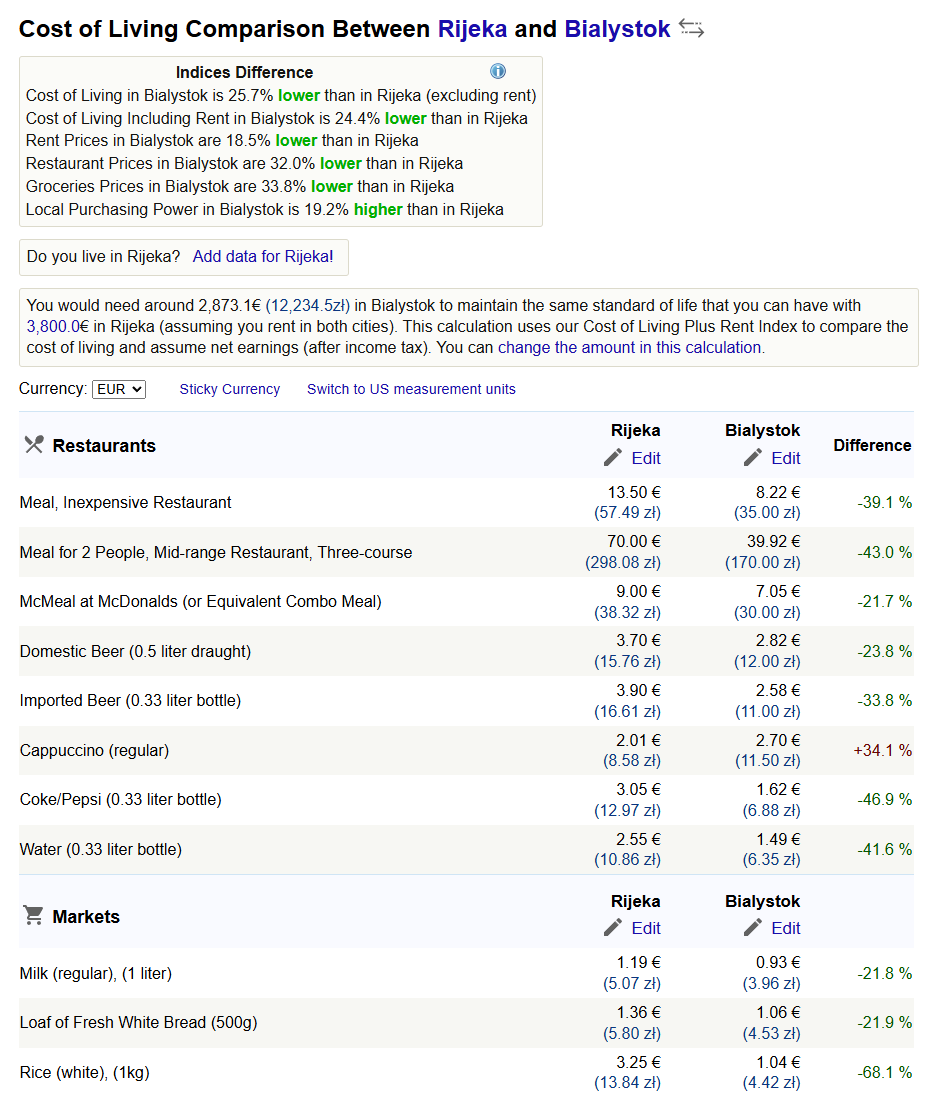Click 'Domestic Beer (0.5 liter draught)' label
The height and width of the screenshot is (1096, 940).
(x=135, y=651)
